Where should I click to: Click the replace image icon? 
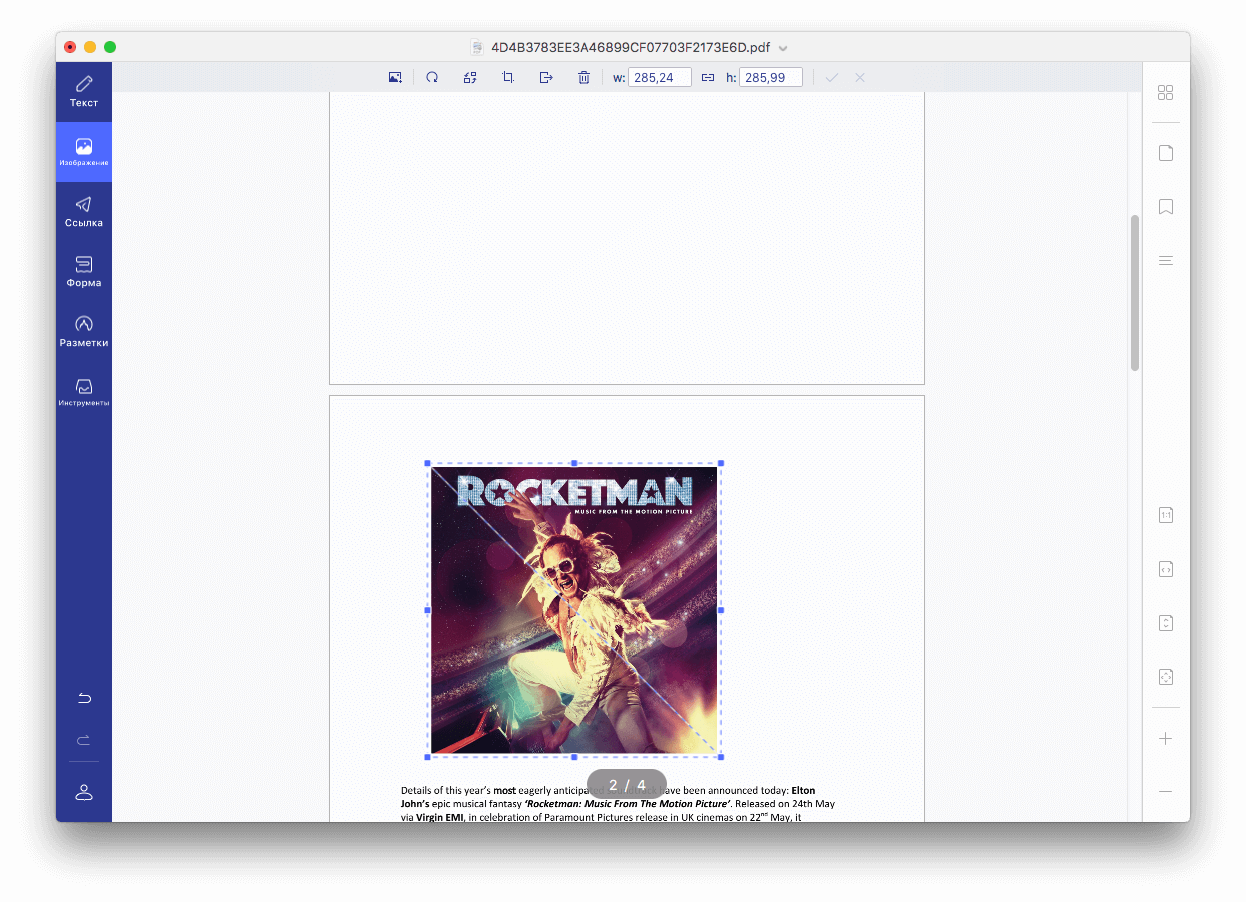point(470,77)
